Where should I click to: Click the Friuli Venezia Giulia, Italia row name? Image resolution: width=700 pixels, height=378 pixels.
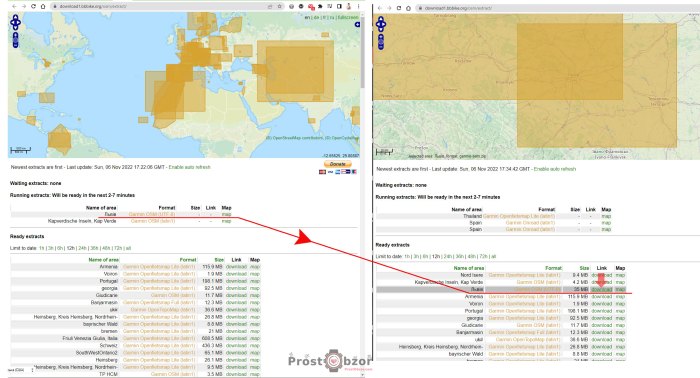pyautogui.click(x=90, y=338)
